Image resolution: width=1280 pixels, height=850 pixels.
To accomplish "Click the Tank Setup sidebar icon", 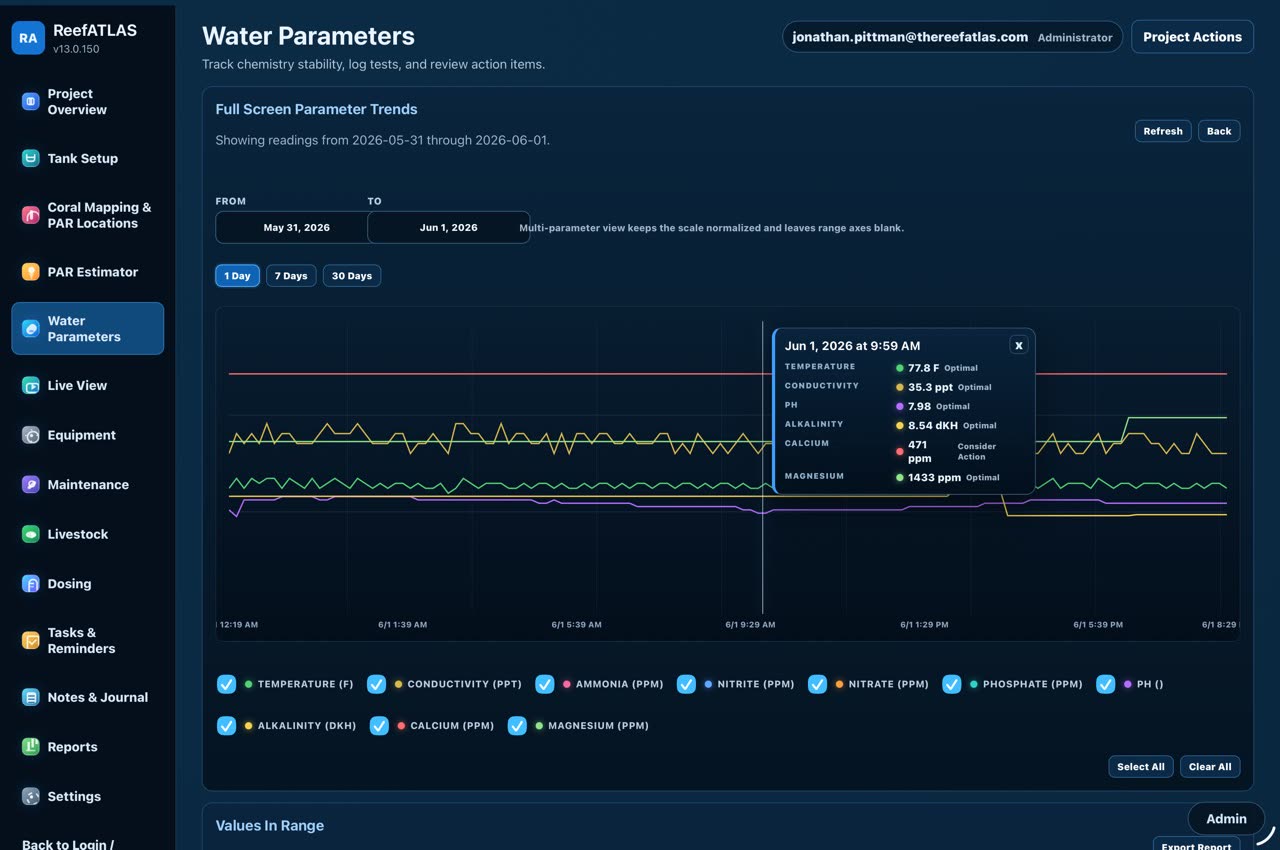I will coord(31,158).
